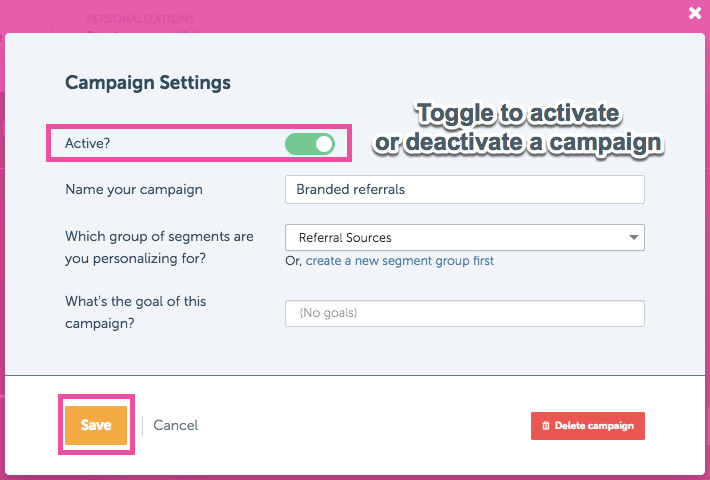710x480 pixels.
Task: Toggle the Active campaign switch off
Action: click(x=310, y=144)
